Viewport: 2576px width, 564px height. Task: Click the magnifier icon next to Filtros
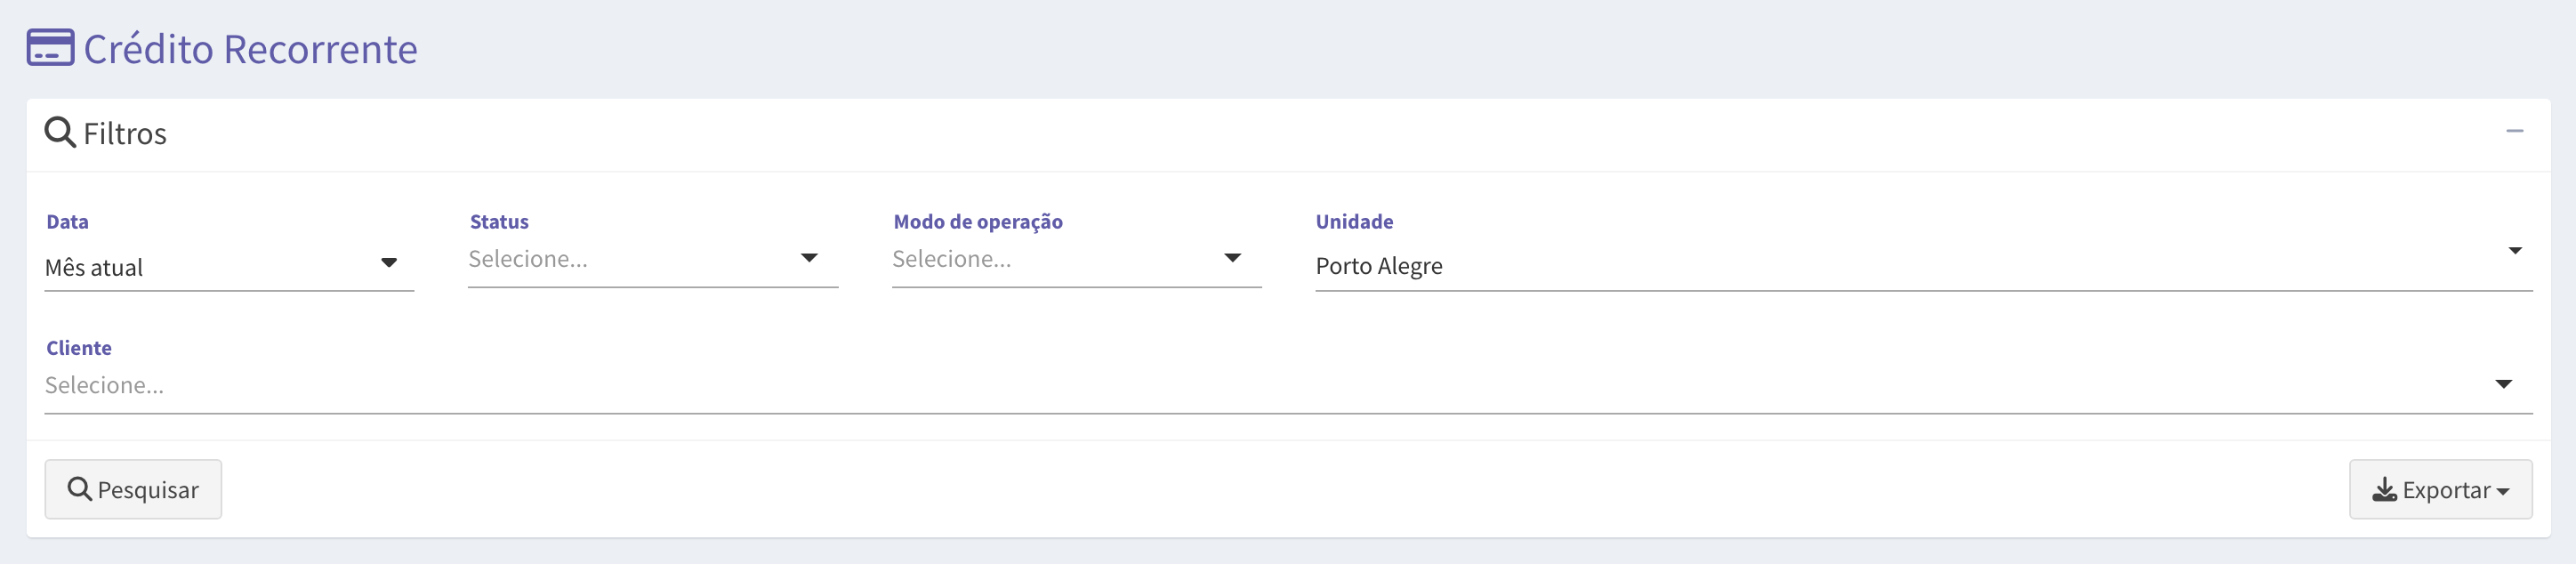pos(60,132)
